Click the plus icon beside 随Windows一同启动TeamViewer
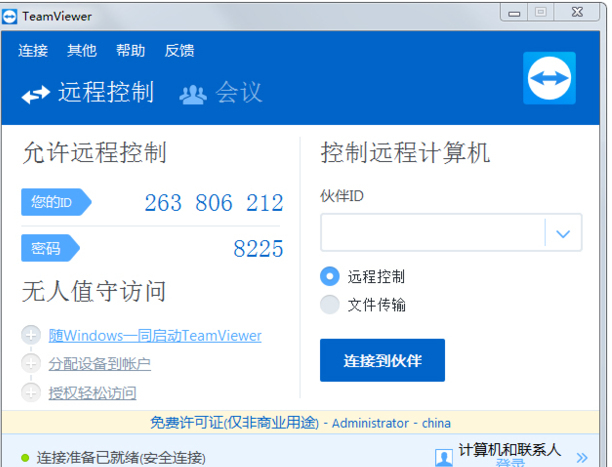 (31, 335)
